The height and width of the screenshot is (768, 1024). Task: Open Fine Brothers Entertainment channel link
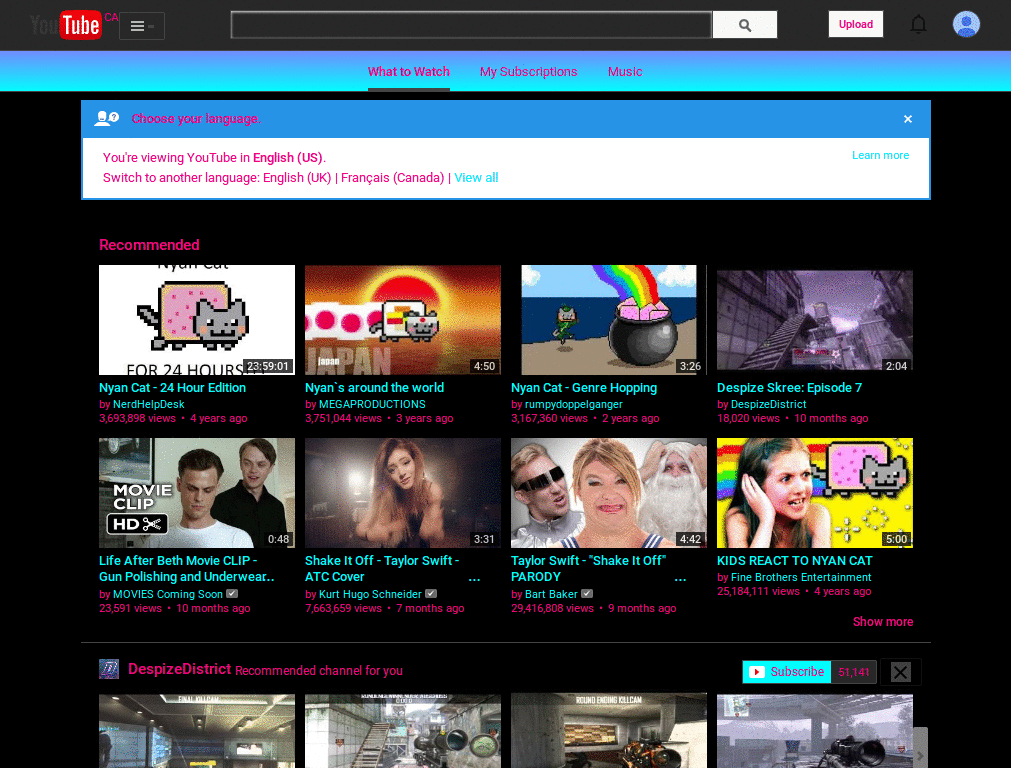(x=801, y=577)
